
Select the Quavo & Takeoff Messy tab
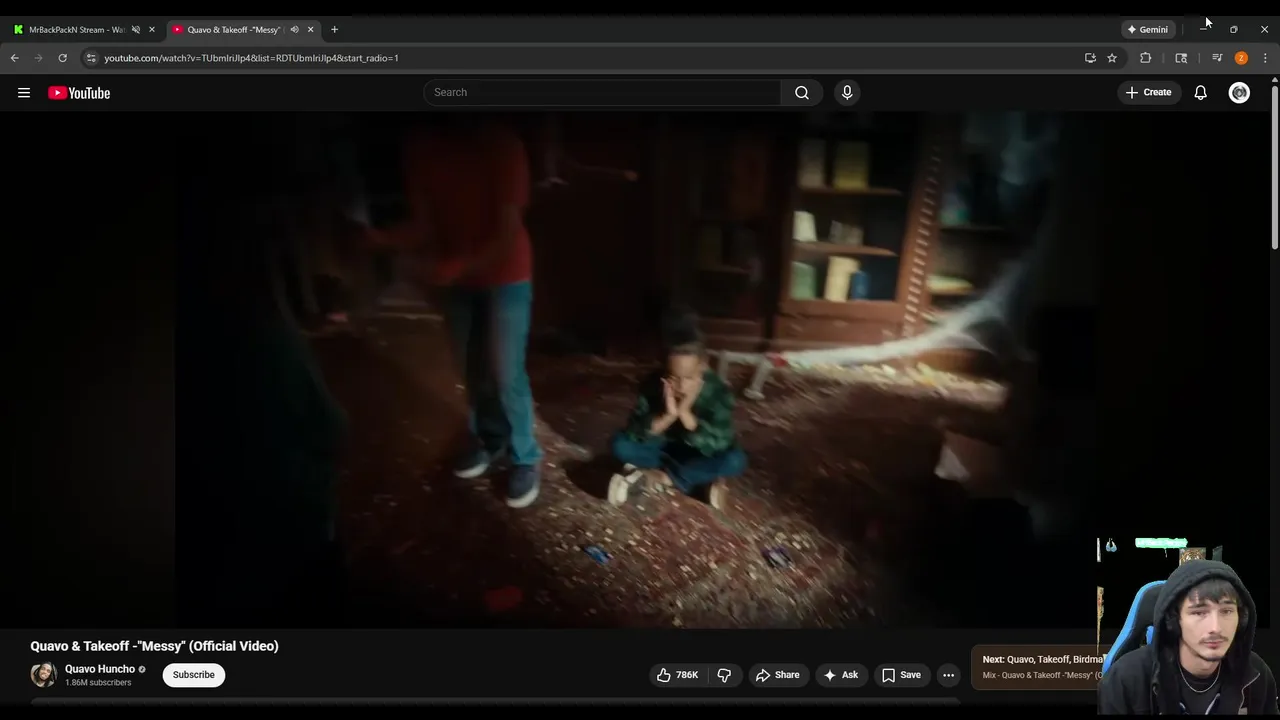pyautogui.click(x=234, y=30)
